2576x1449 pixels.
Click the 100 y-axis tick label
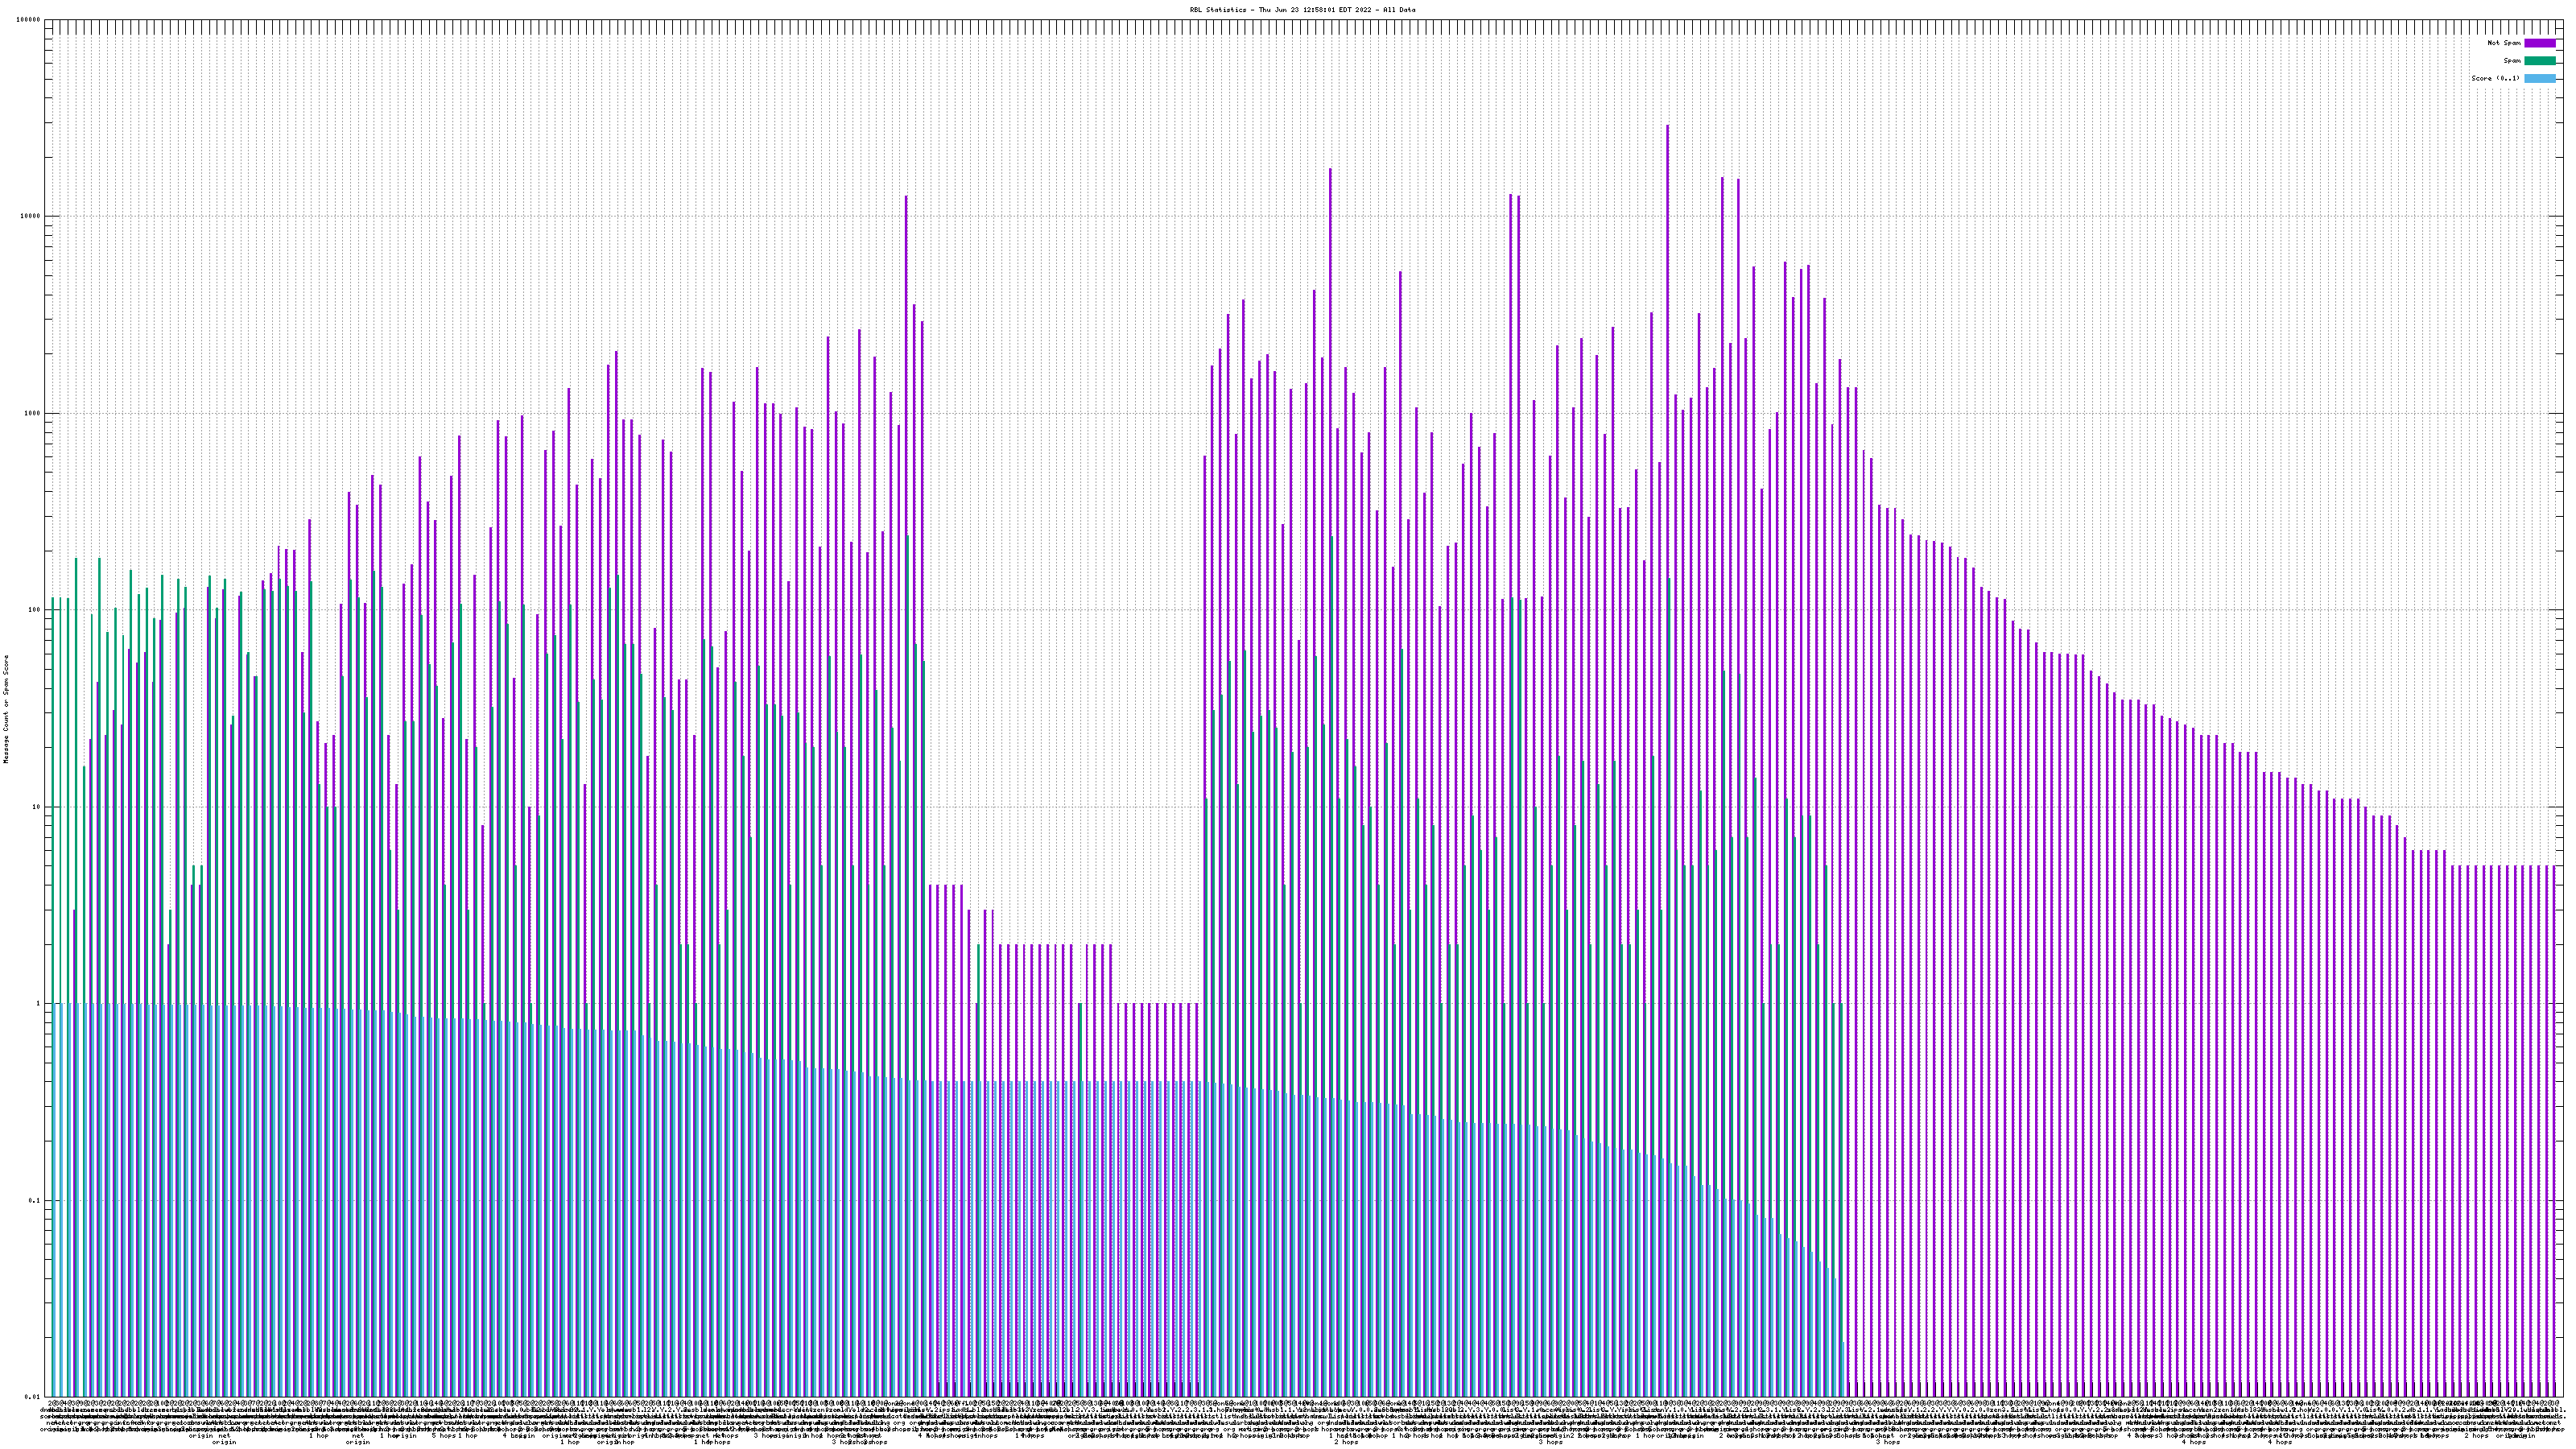pos(35,610)
